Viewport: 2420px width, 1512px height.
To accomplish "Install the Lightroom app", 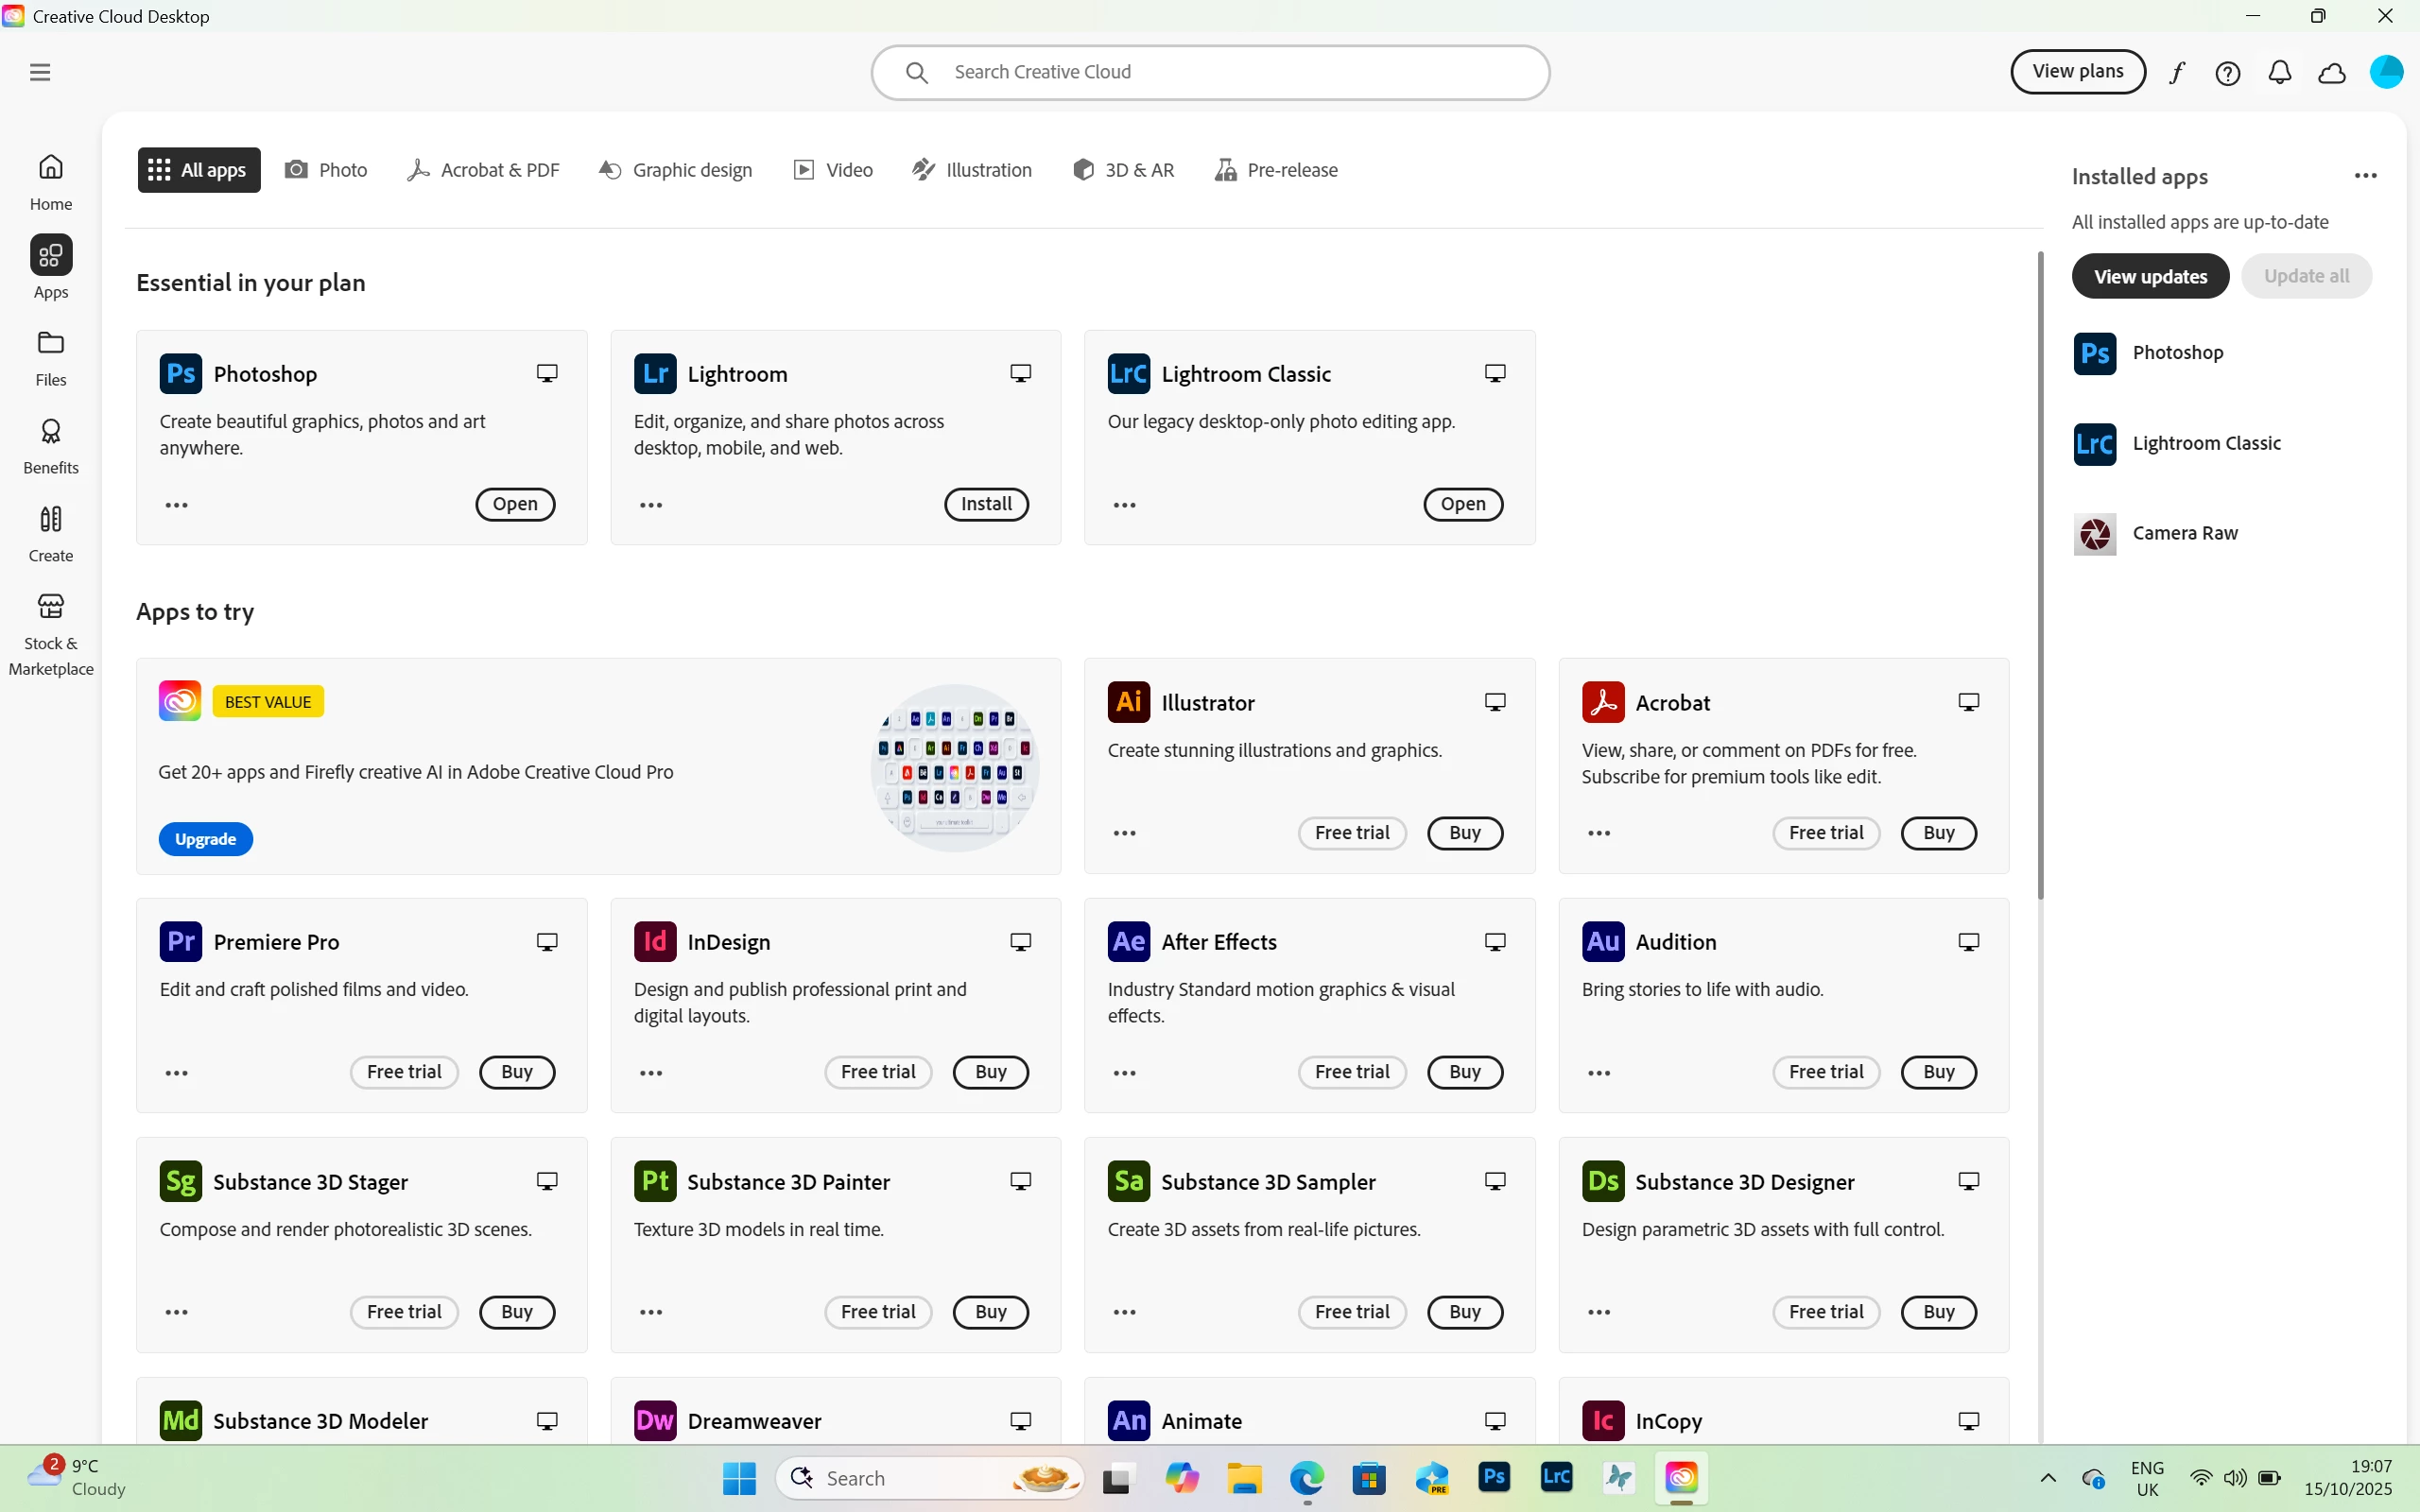I will coord(986,504).
